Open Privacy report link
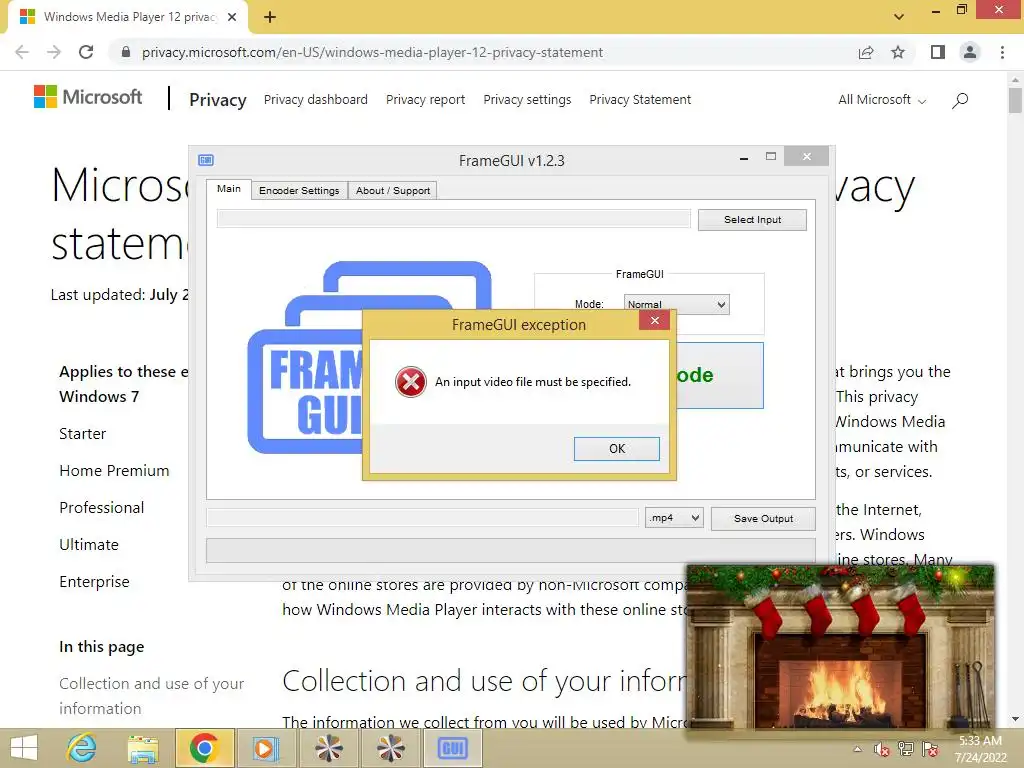1024x768 pixels. click(x=425, y=99)
